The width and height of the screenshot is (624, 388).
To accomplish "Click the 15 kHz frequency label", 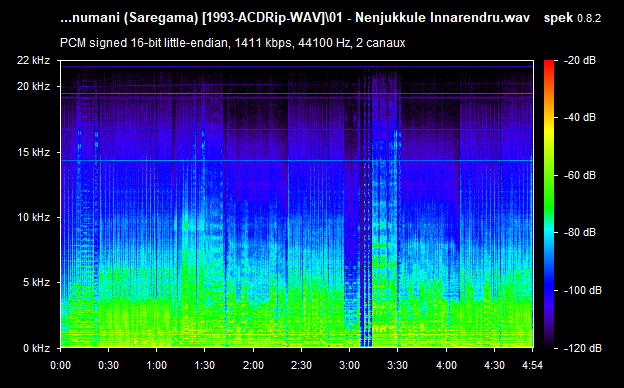I will [x=33, y=152].
